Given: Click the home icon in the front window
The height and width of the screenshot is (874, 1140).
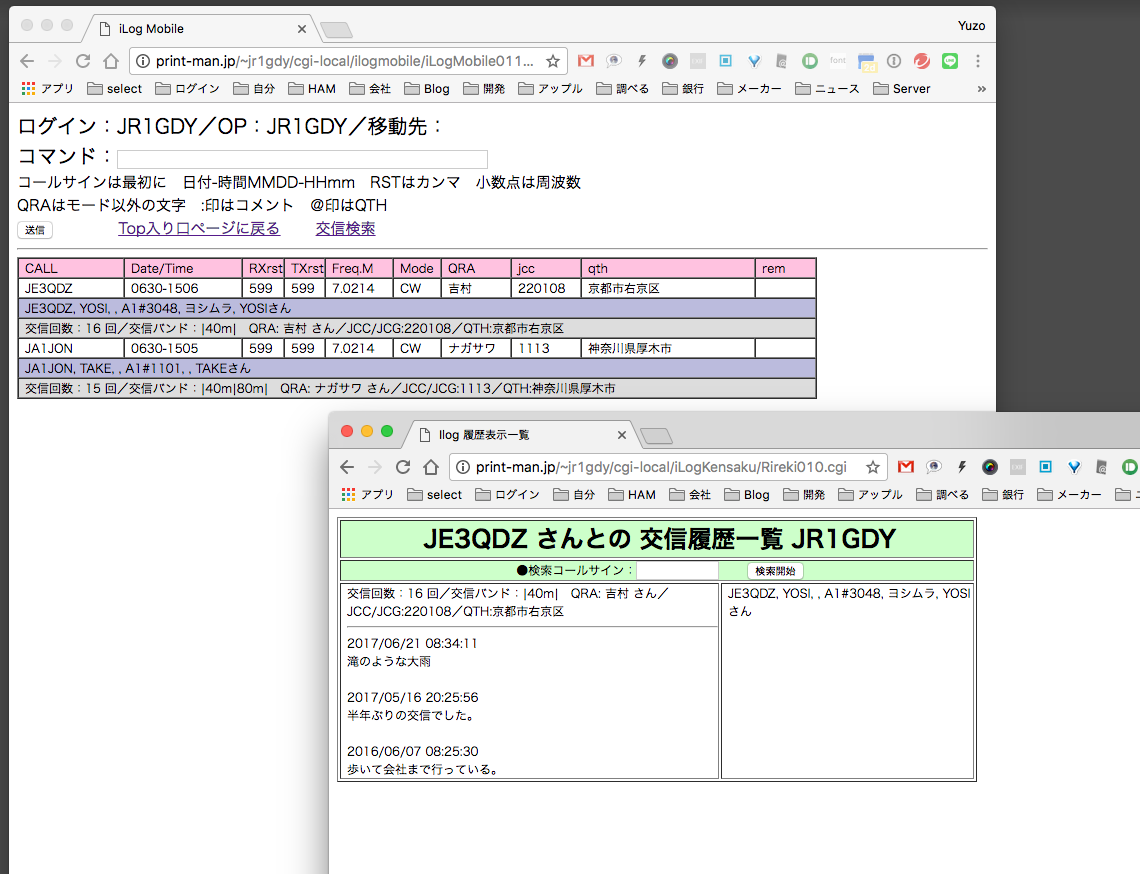Looking at the screenshot, I should tap(431, 467).
